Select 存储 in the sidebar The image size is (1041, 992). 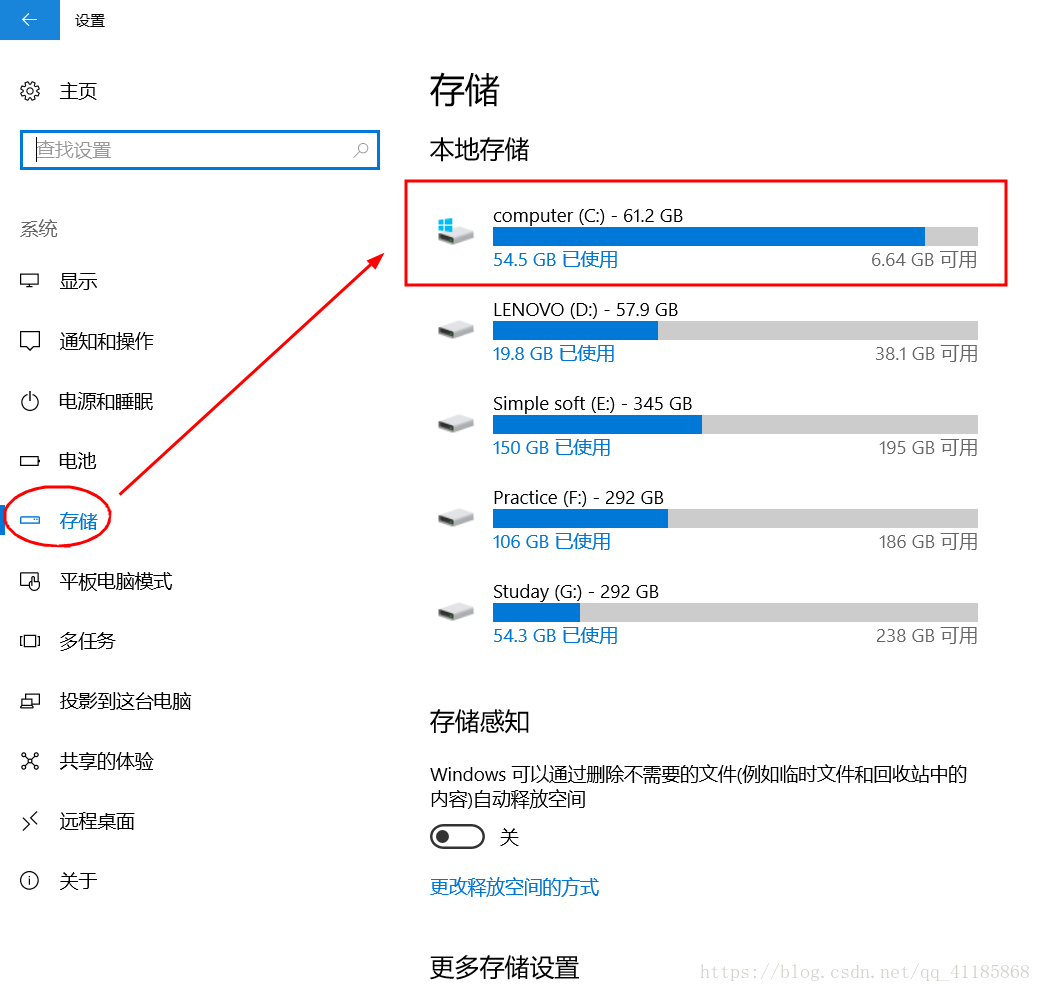pos(78,521)
